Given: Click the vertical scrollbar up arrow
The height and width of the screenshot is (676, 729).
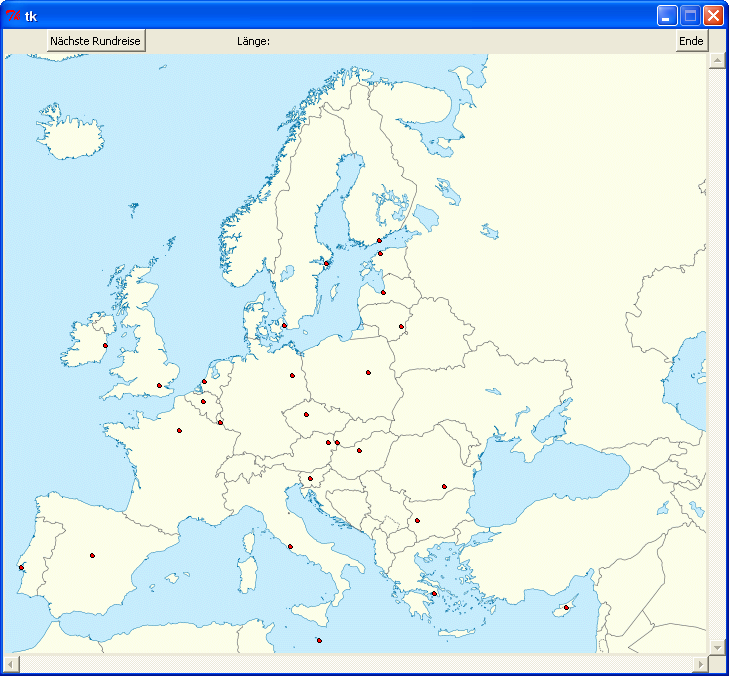Looking at the screenshot, I should pyautogui.click(x=716, y=61).
